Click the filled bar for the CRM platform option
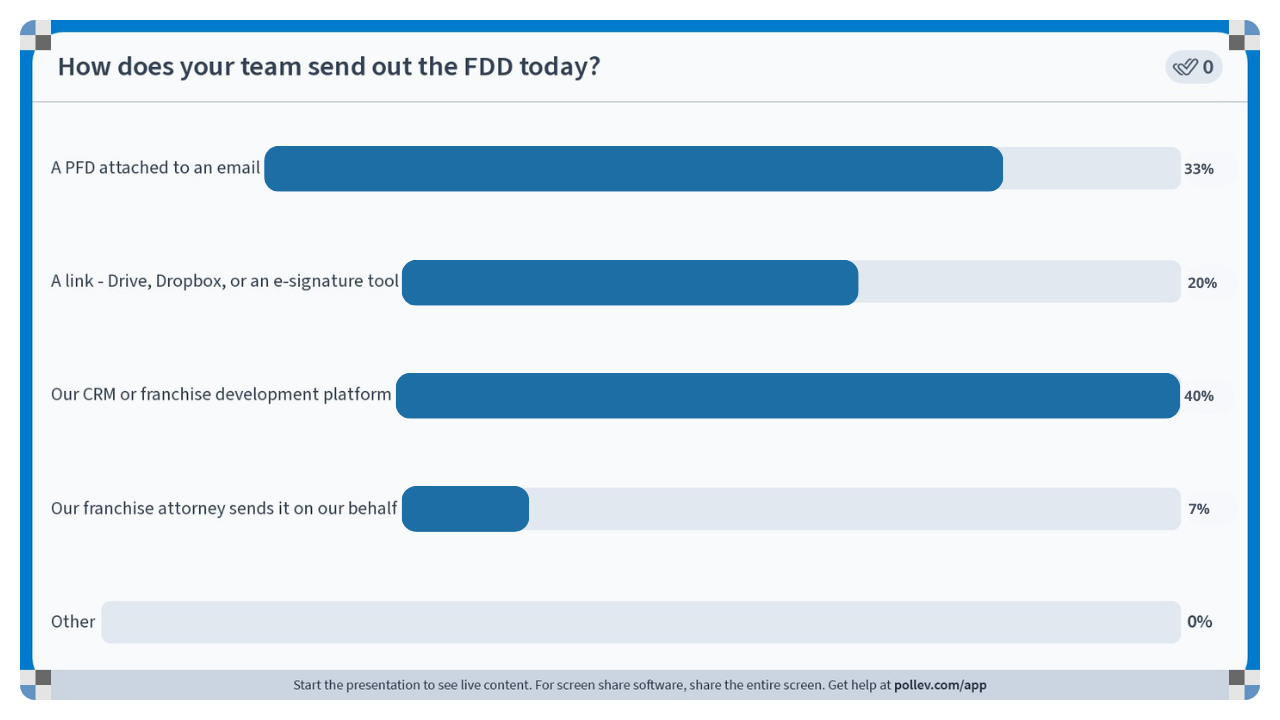Viewport: 1280px width, 720px height. [788, 395]
